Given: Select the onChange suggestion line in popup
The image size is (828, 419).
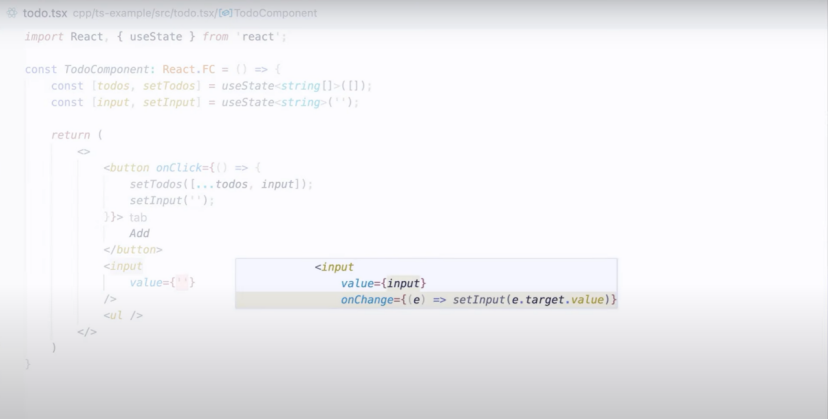Looking at the screenshot, I should (426, 300).
